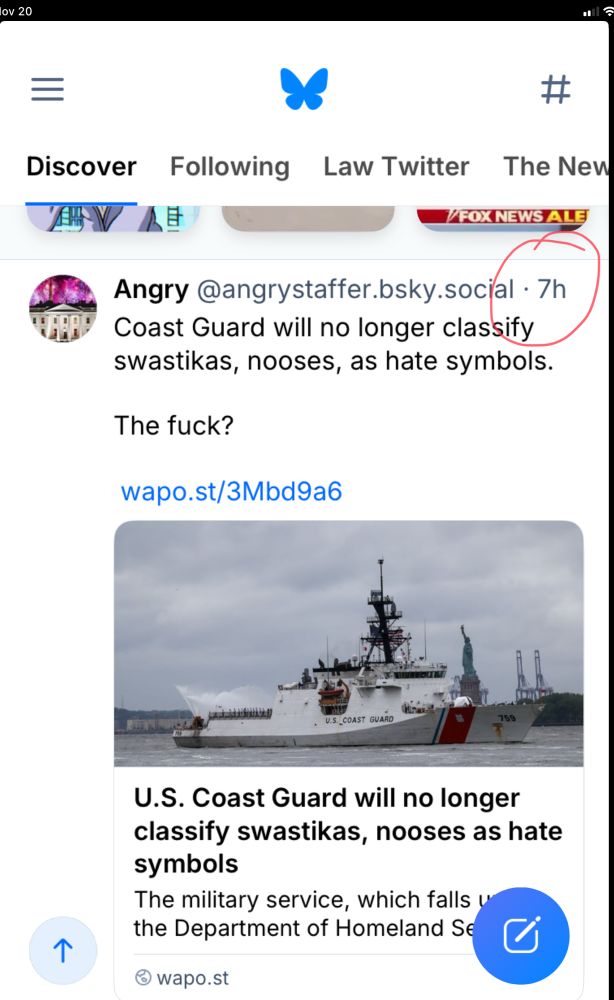This screenshot has height=1000, width=614.
Task: Open the article headline about swastikas, nooses
Action: tap(348, 830)
